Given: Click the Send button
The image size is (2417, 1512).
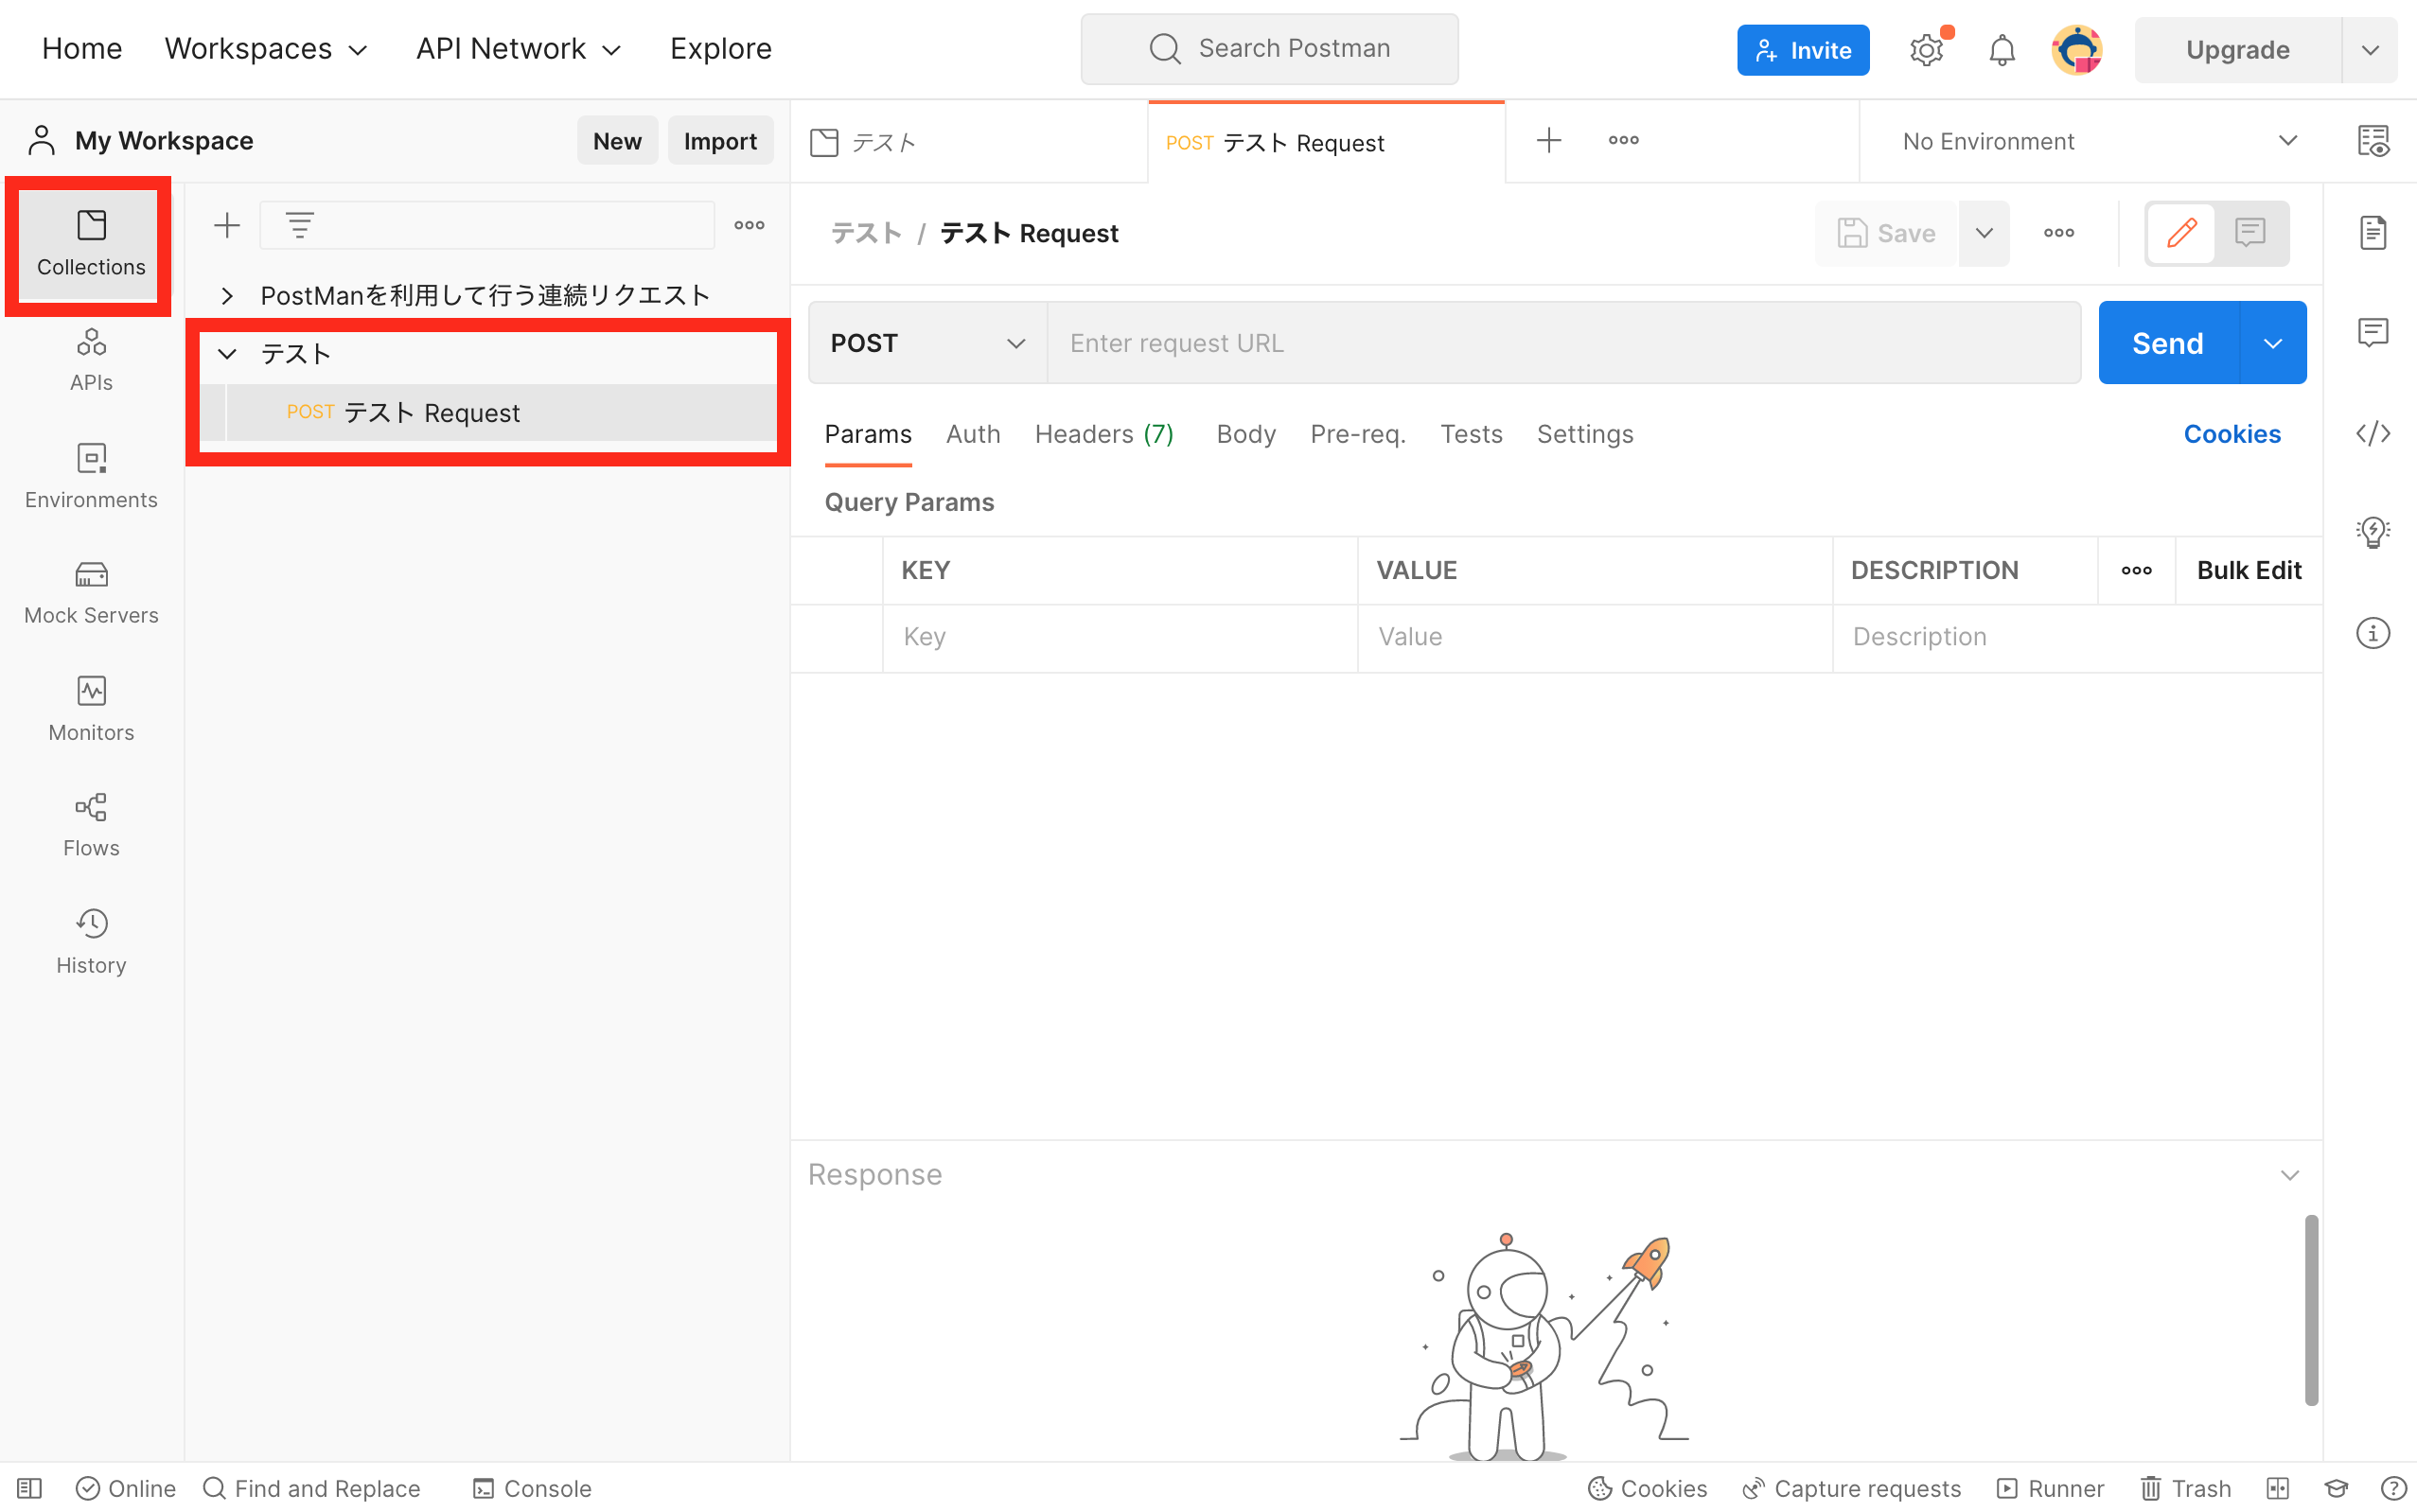Looking at the screenshot, I should pos(2166,342).
